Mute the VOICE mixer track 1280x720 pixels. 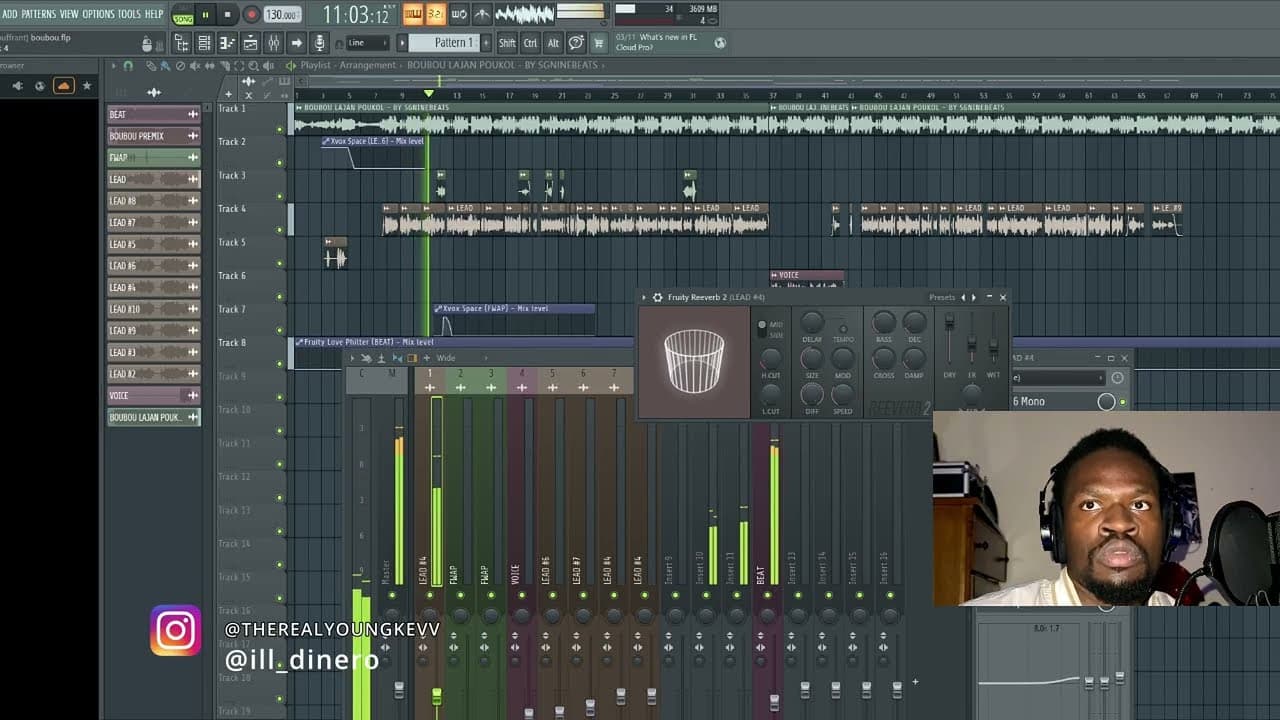tap(521, 596)
